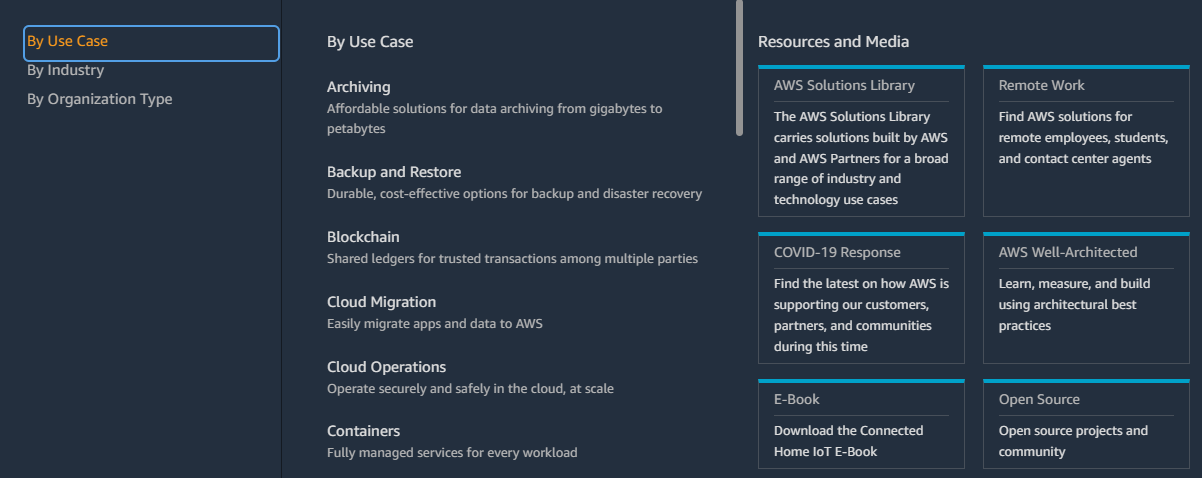
Task: Open the Containers use case link
Action: [x=363, y=431]
